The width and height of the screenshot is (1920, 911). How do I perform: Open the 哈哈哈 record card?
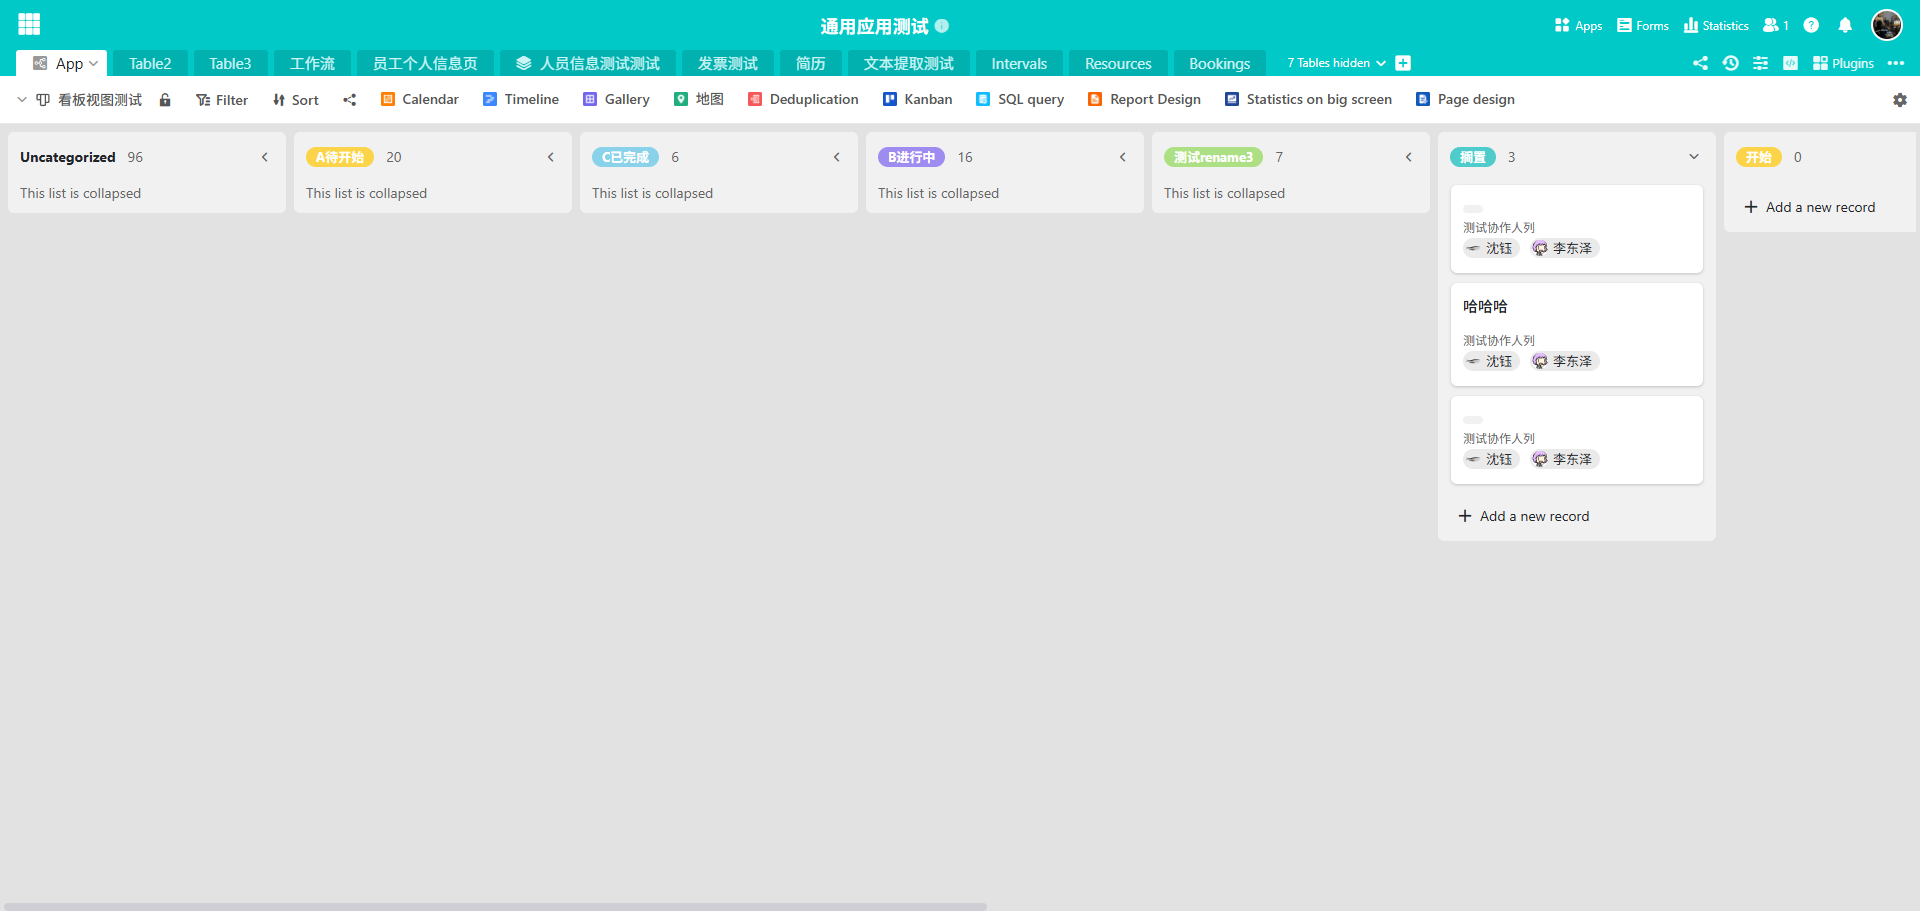click(x=1576, y=334)
